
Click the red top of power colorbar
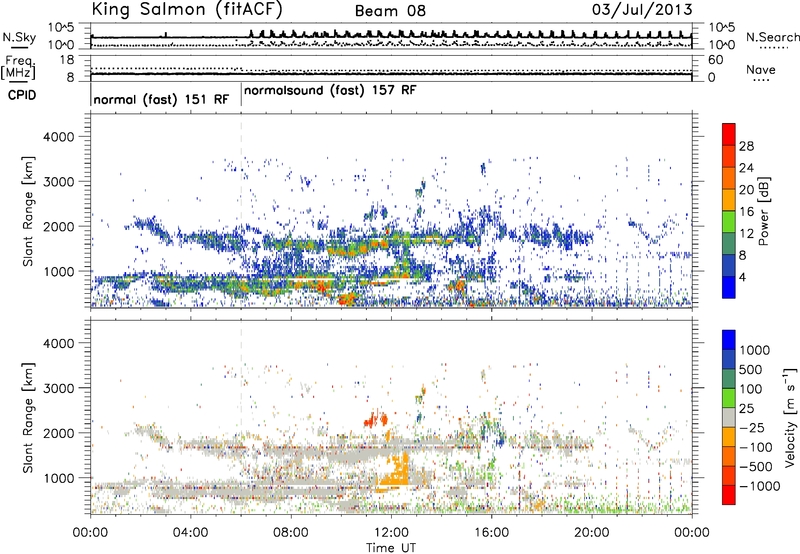[729, 134]
